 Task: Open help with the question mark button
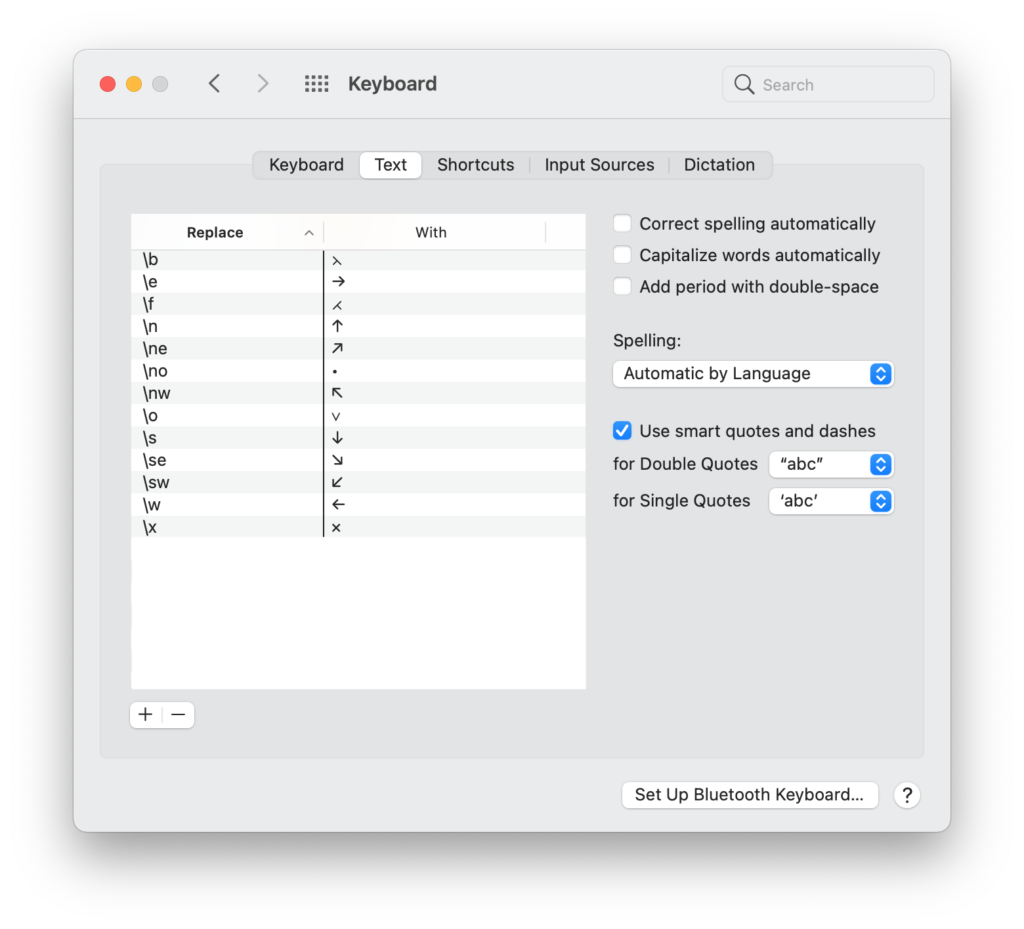coord(906,795)
